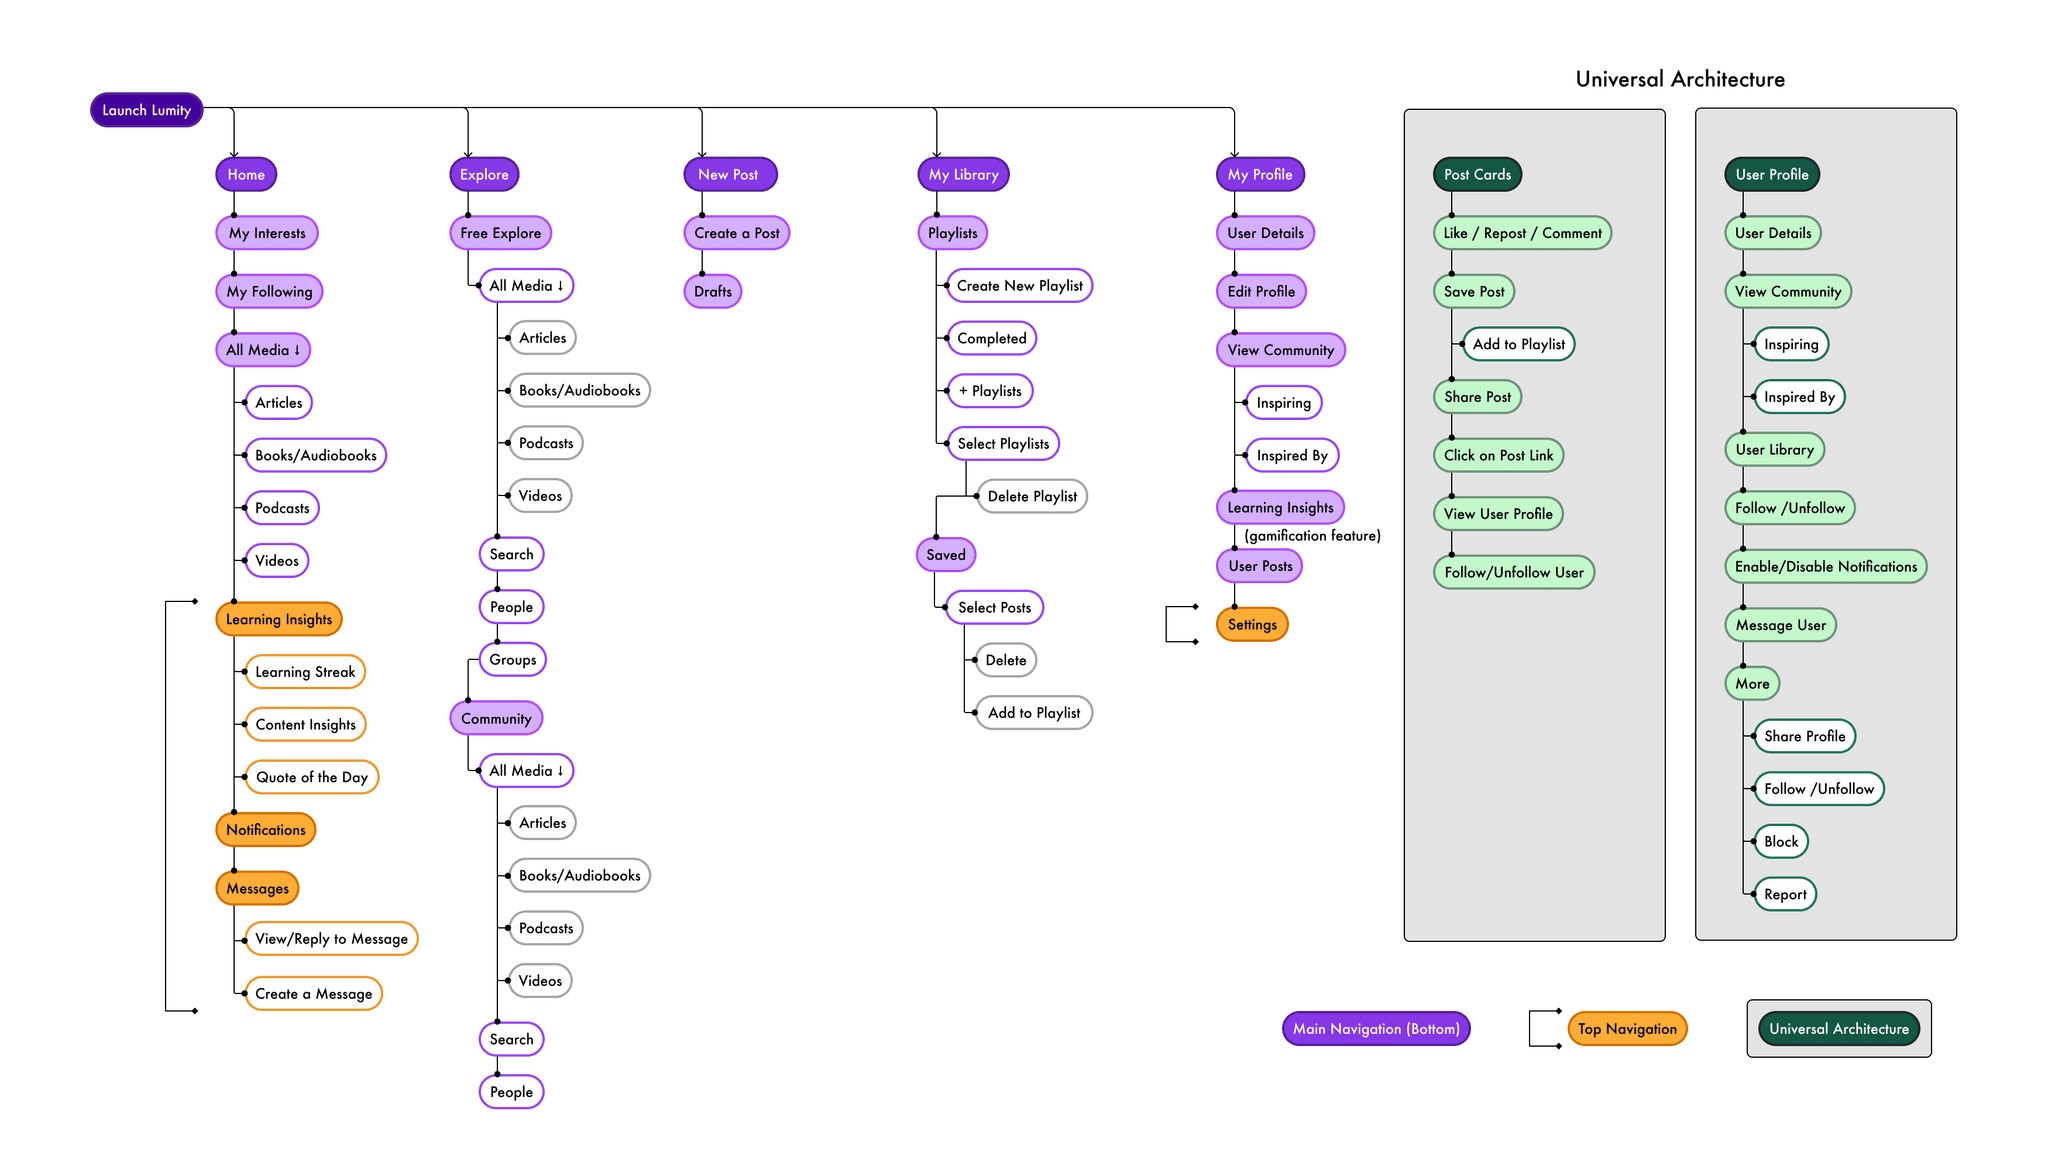The height and width of the screenshot is (1170, 2048).
Task: Click the Completed playlist node
Action: [991, 339]
